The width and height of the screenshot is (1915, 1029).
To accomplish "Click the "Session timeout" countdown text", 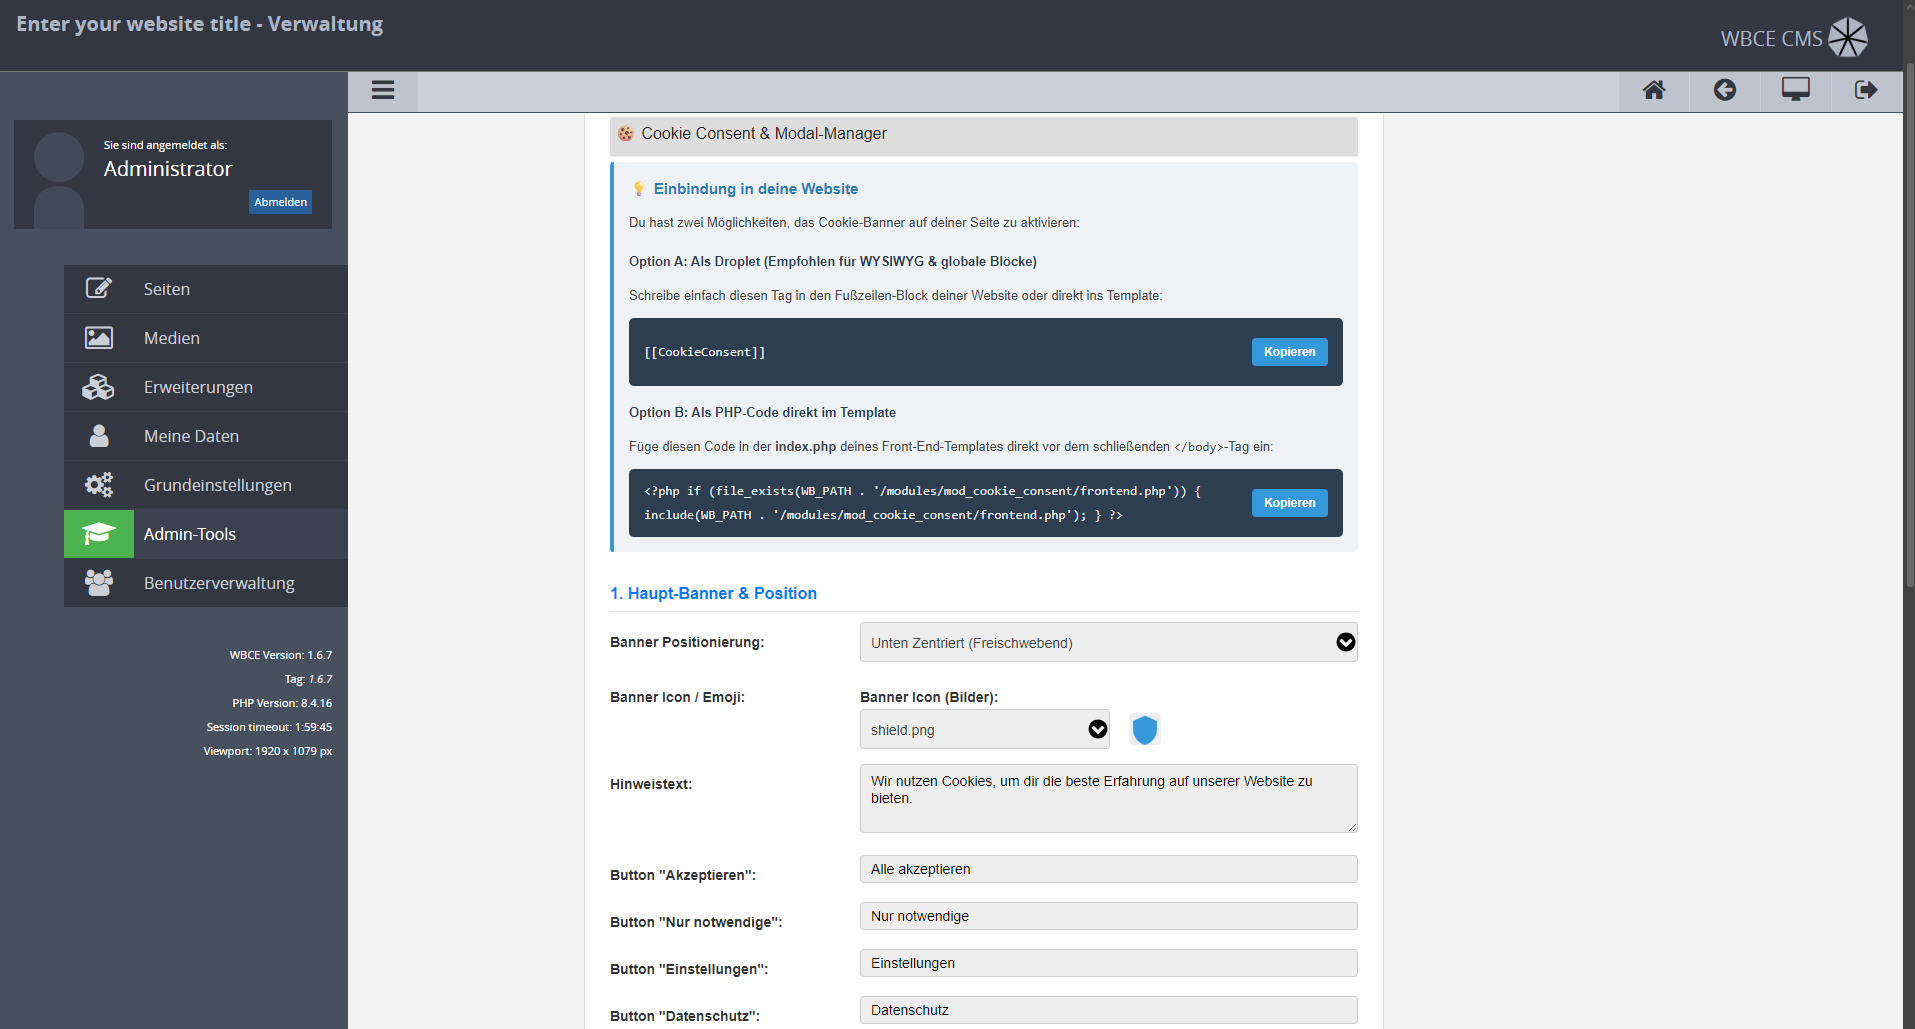I will pos(269,727).
